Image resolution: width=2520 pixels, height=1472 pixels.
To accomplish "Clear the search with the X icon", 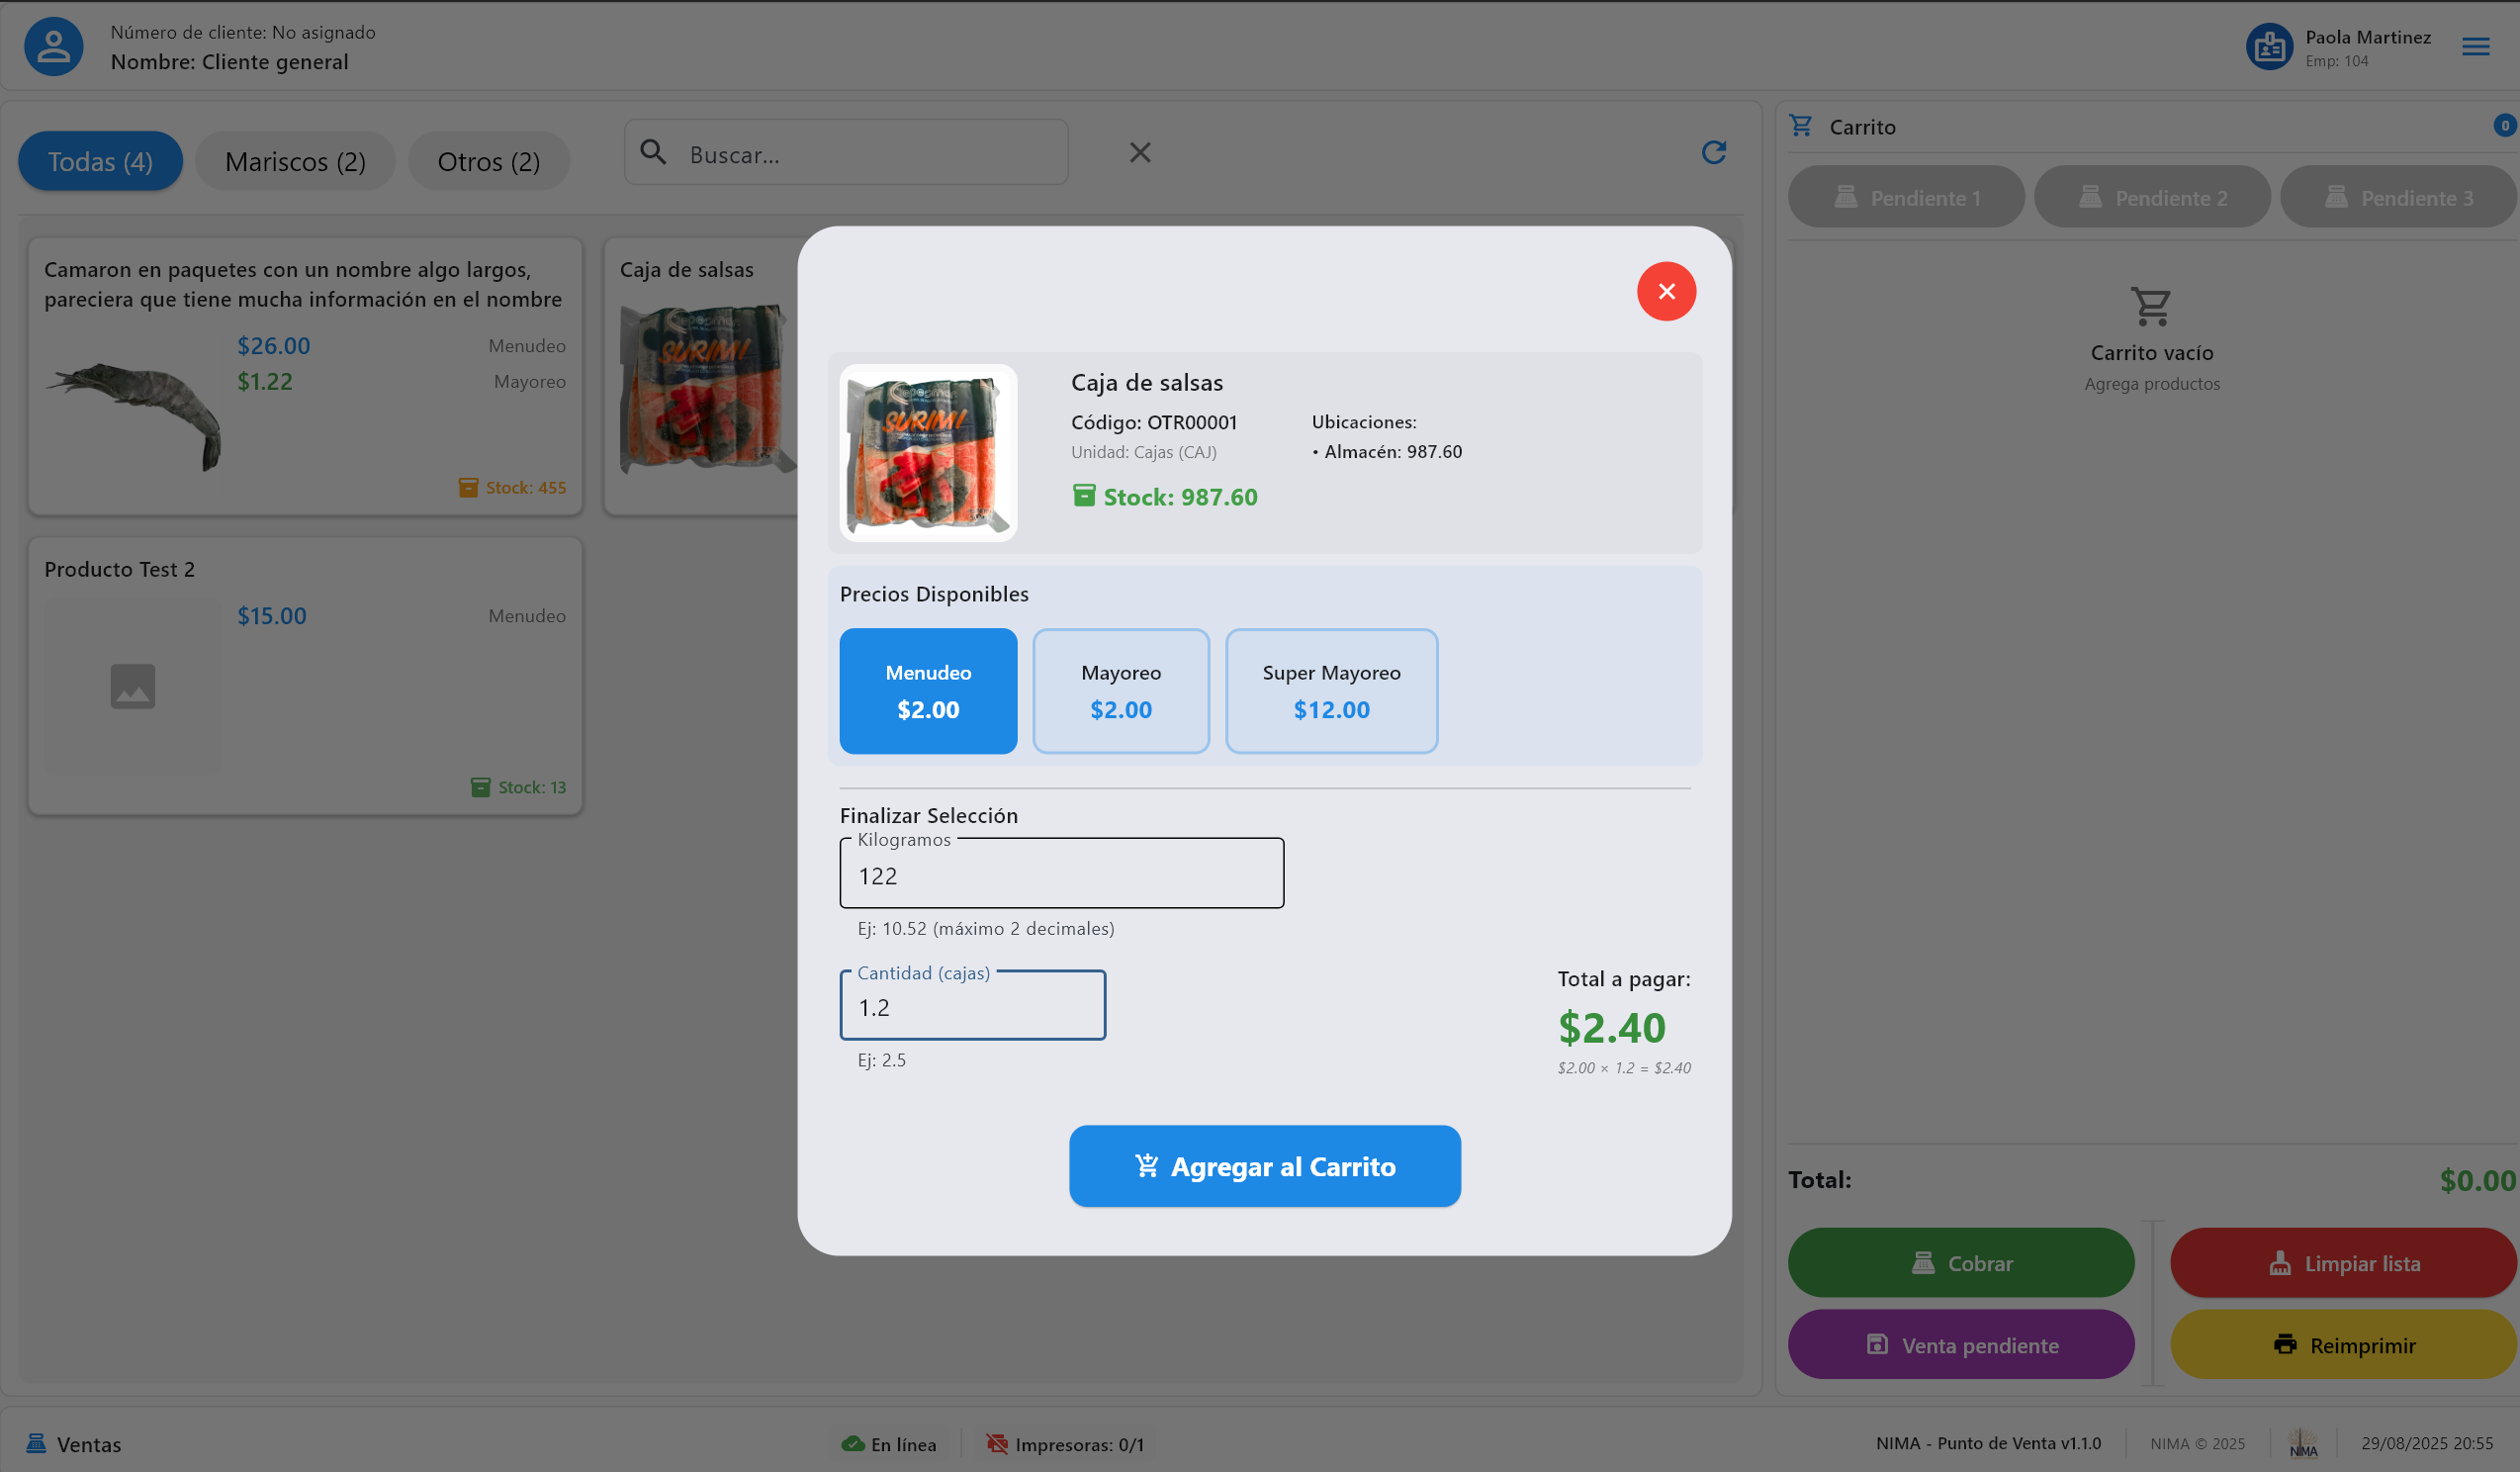I will pos(1140,152).
